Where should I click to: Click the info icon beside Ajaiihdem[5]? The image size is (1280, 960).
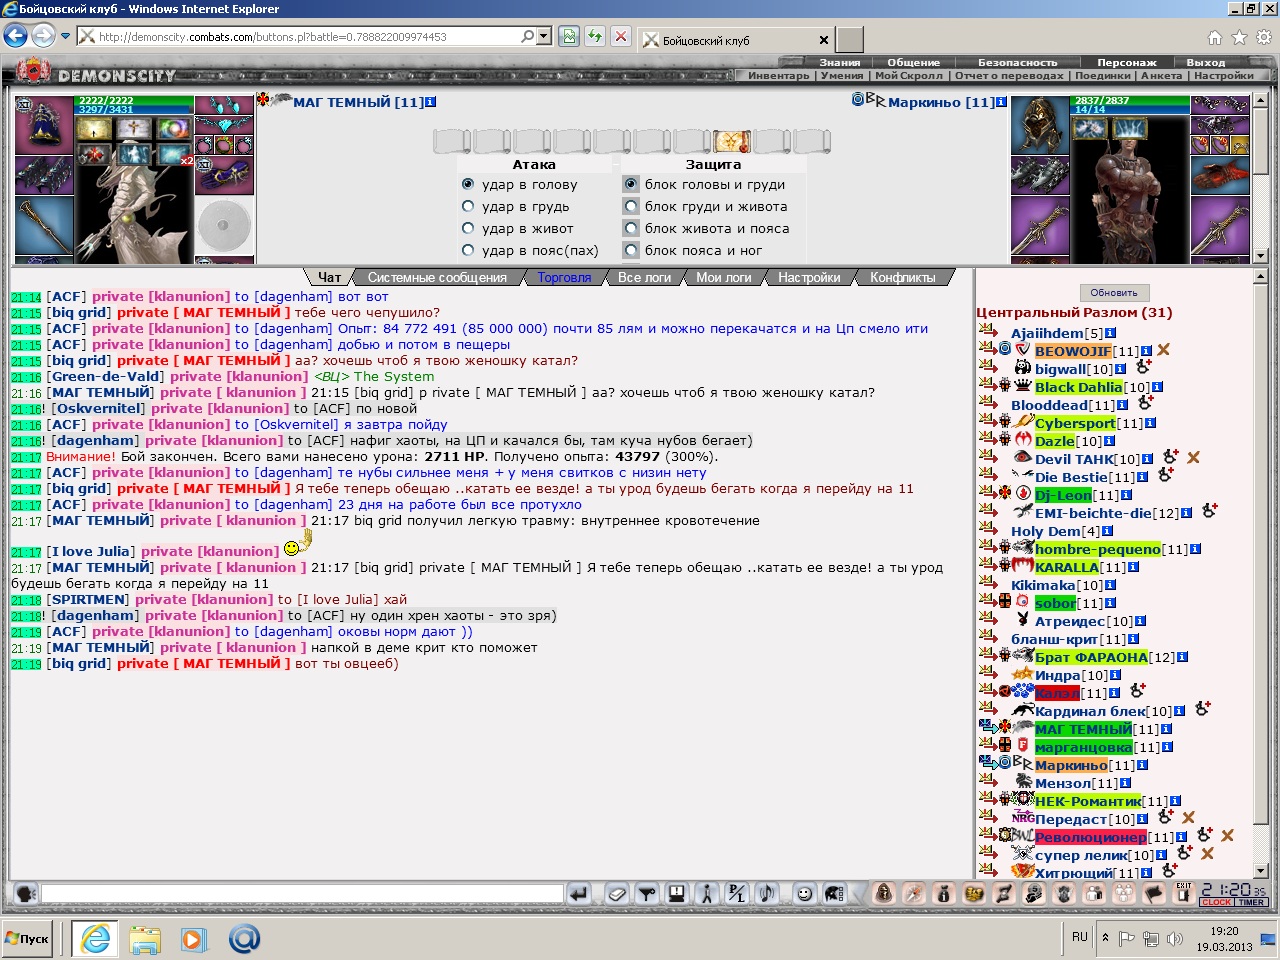(x=1110, y=333)
